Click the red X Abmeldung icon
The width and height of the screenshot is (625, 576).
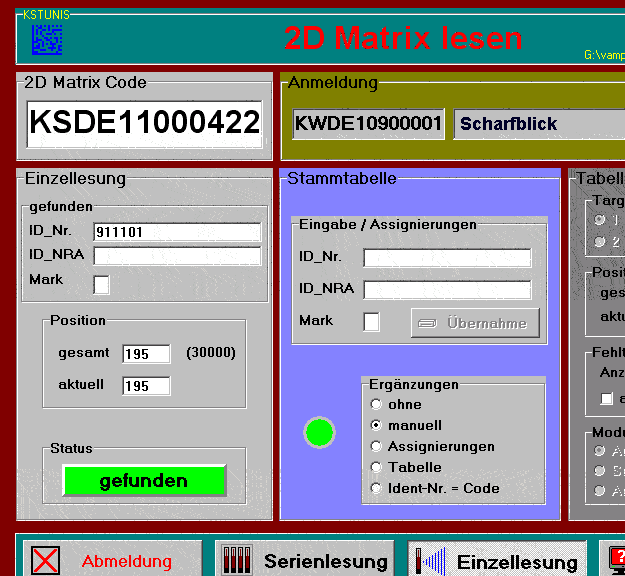pyautogui.click(x=46, y=561)
